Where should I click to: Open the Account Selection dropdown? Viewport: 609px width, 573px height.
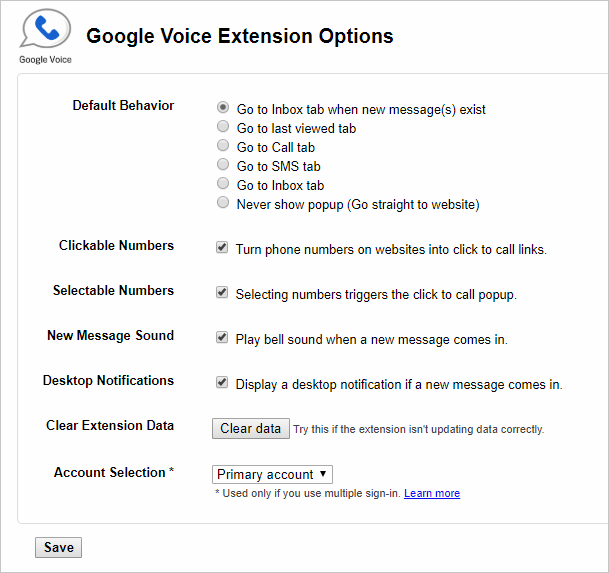point(272,475)
